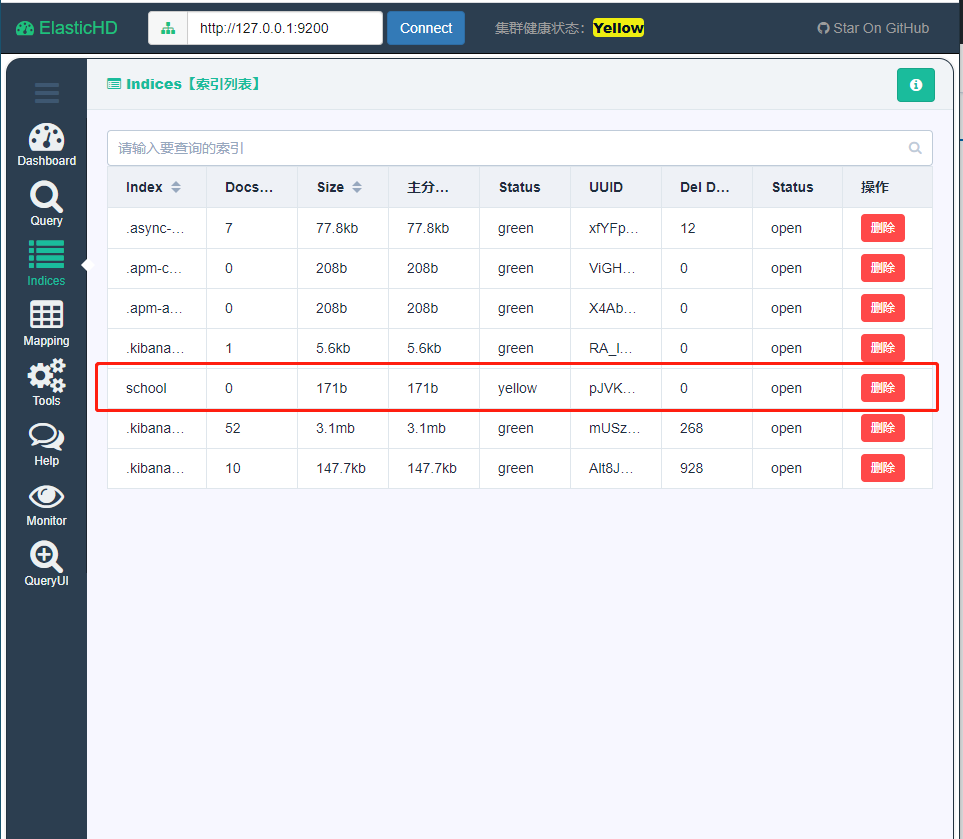Click the yellow status cell of school
This screenshot has width=963, height=839.
coord(517,388)
